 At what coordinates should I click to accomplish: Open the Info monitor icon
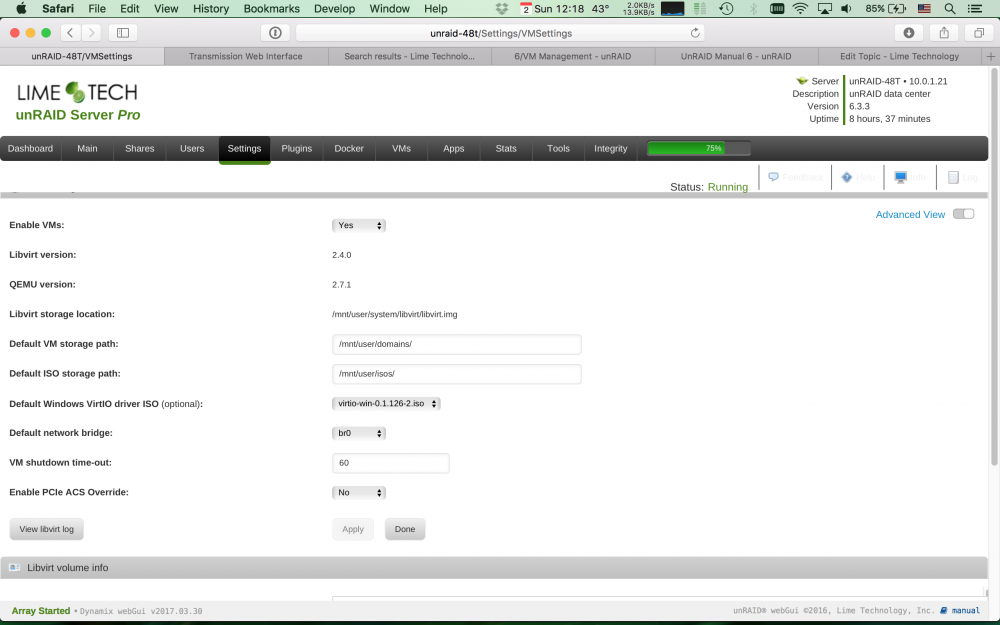tap(901, 177)
